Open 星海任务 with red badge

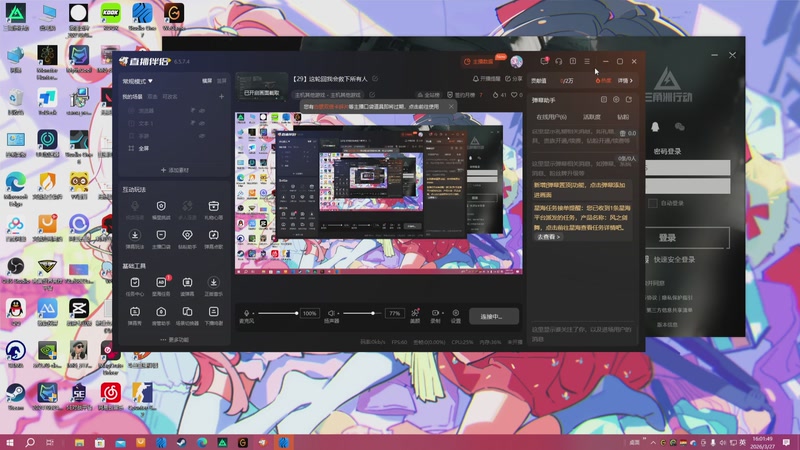point(161,286)
